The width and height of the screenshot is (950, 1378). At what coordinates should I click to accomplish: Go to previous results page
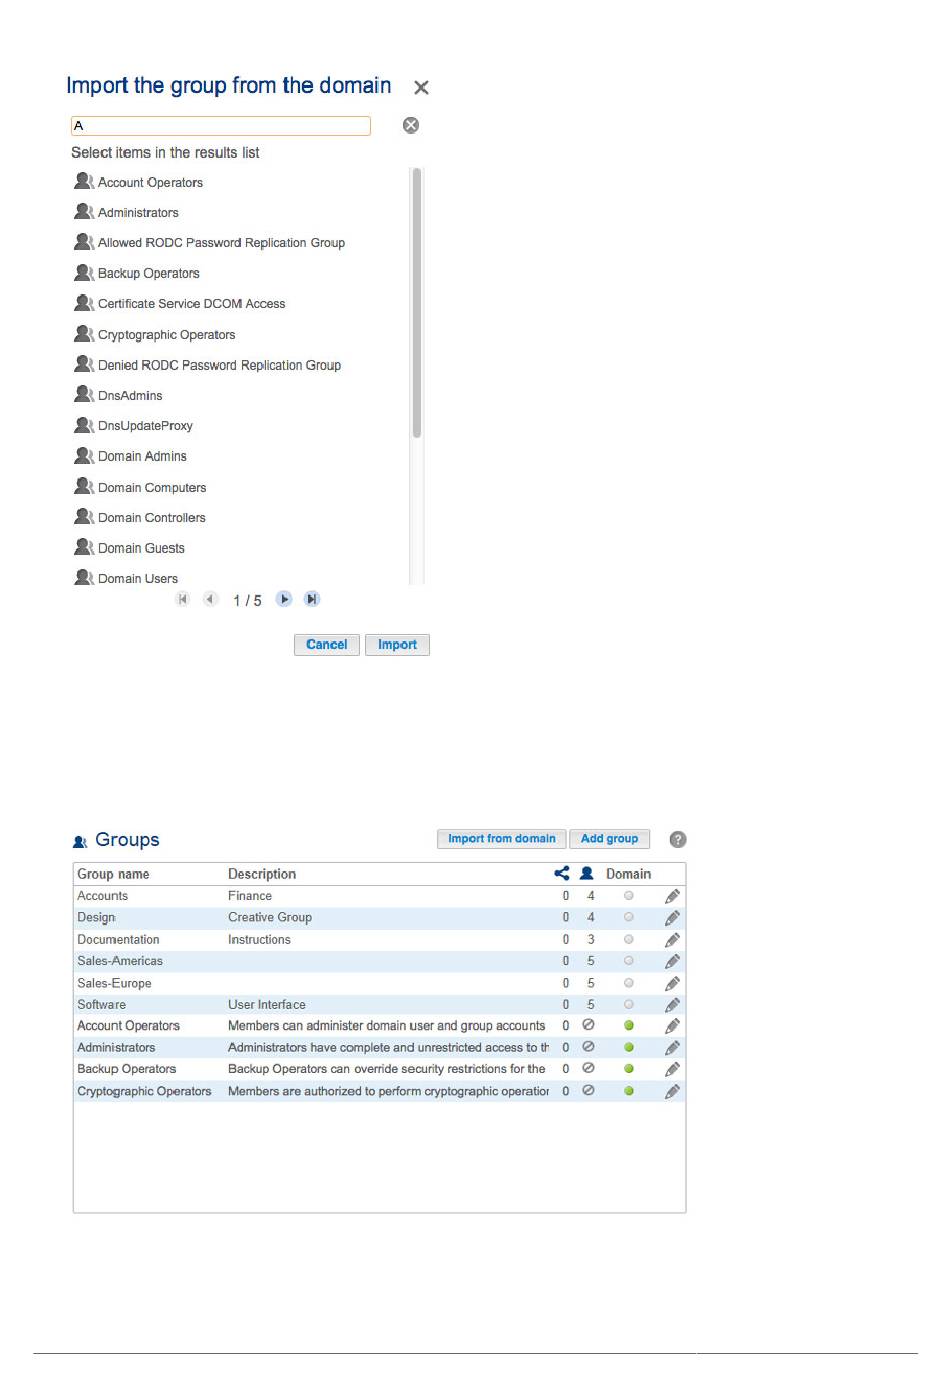(210, 599)
